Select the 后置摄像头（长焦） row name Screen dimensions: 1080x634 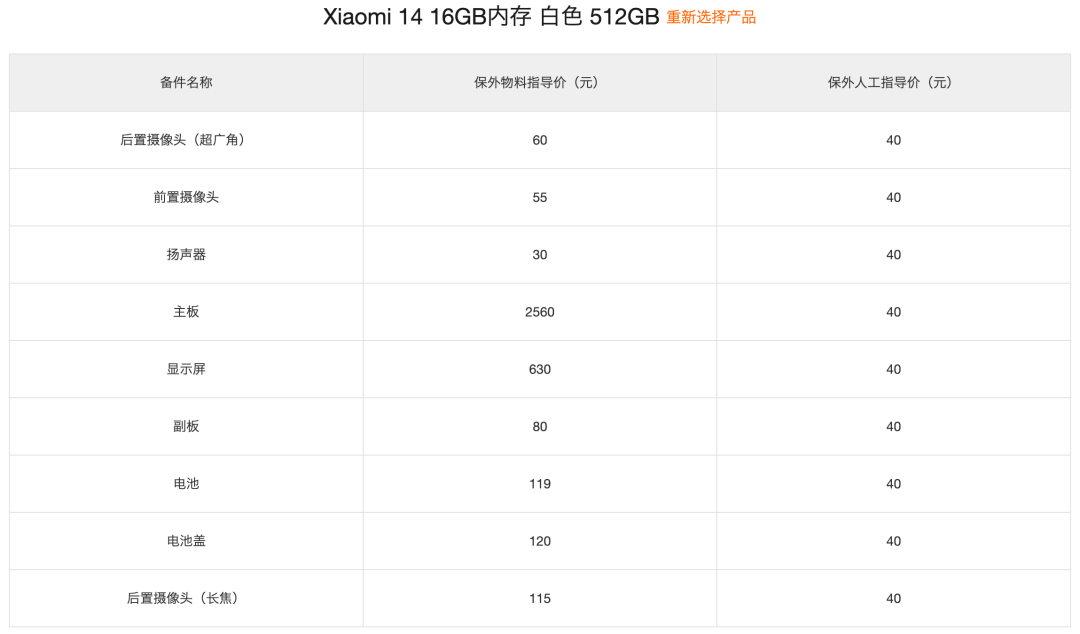click(x=186, y=598)
